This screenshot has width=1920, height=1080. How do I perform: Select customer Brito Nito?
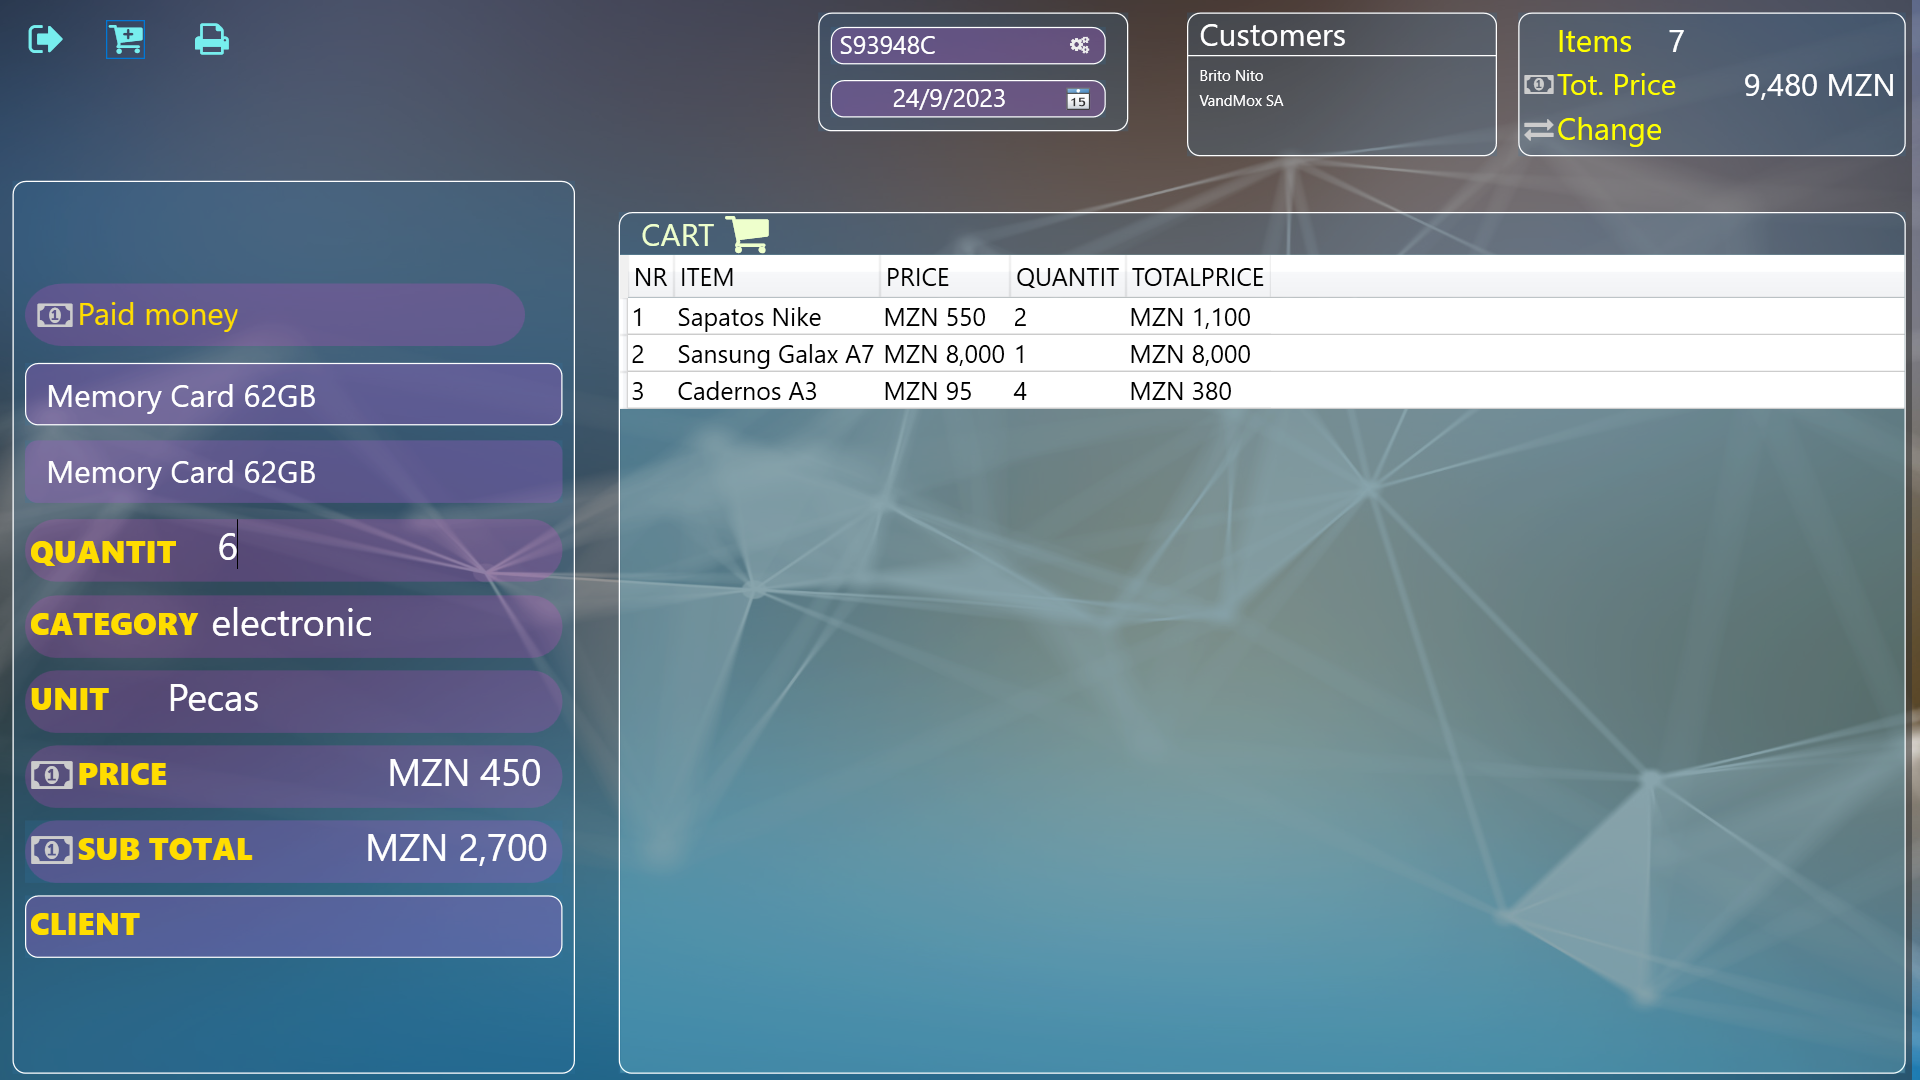point(1231,76)
